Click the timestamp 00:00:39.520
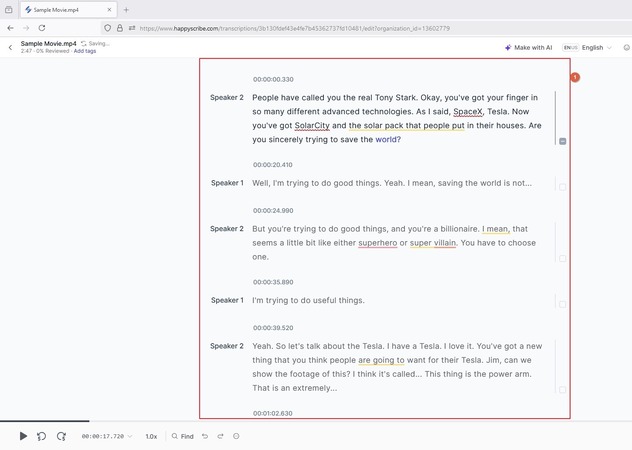 tap(273, 328)
